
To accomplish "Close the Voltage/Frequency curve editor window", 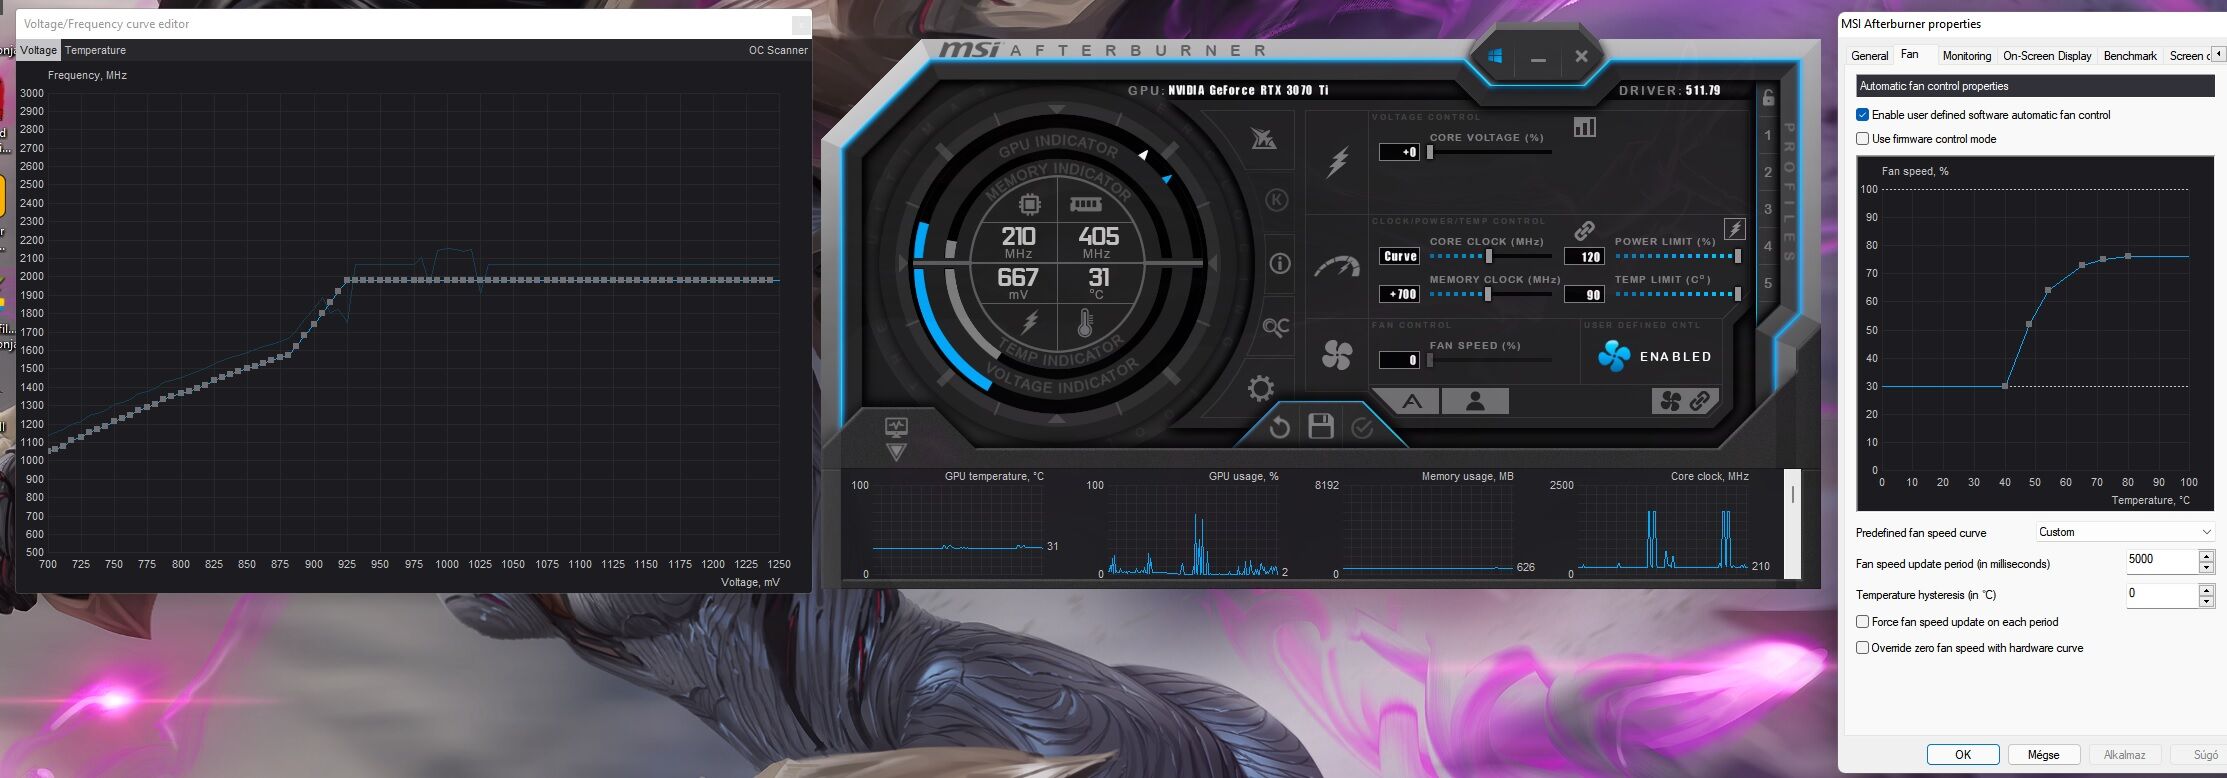I will (x=800, y=24).
